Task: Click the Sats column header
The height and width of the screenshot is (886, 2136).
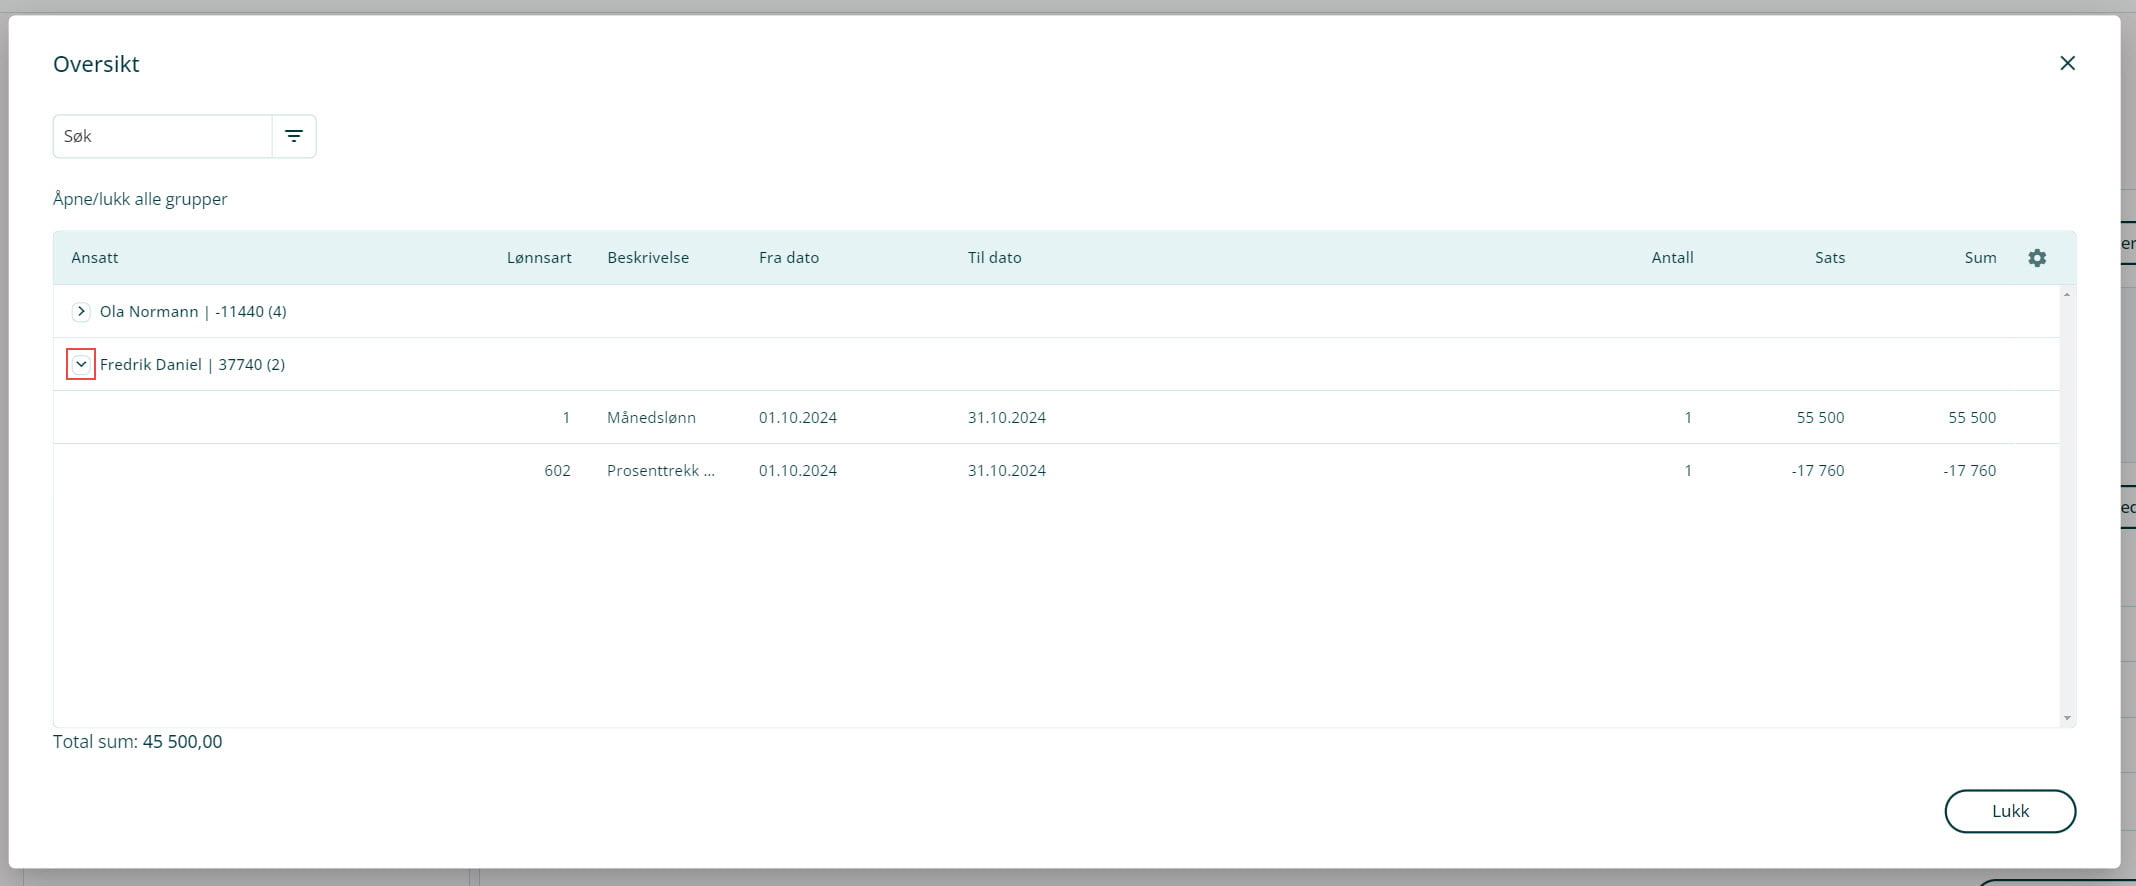Action: [x=1829, y=258]
